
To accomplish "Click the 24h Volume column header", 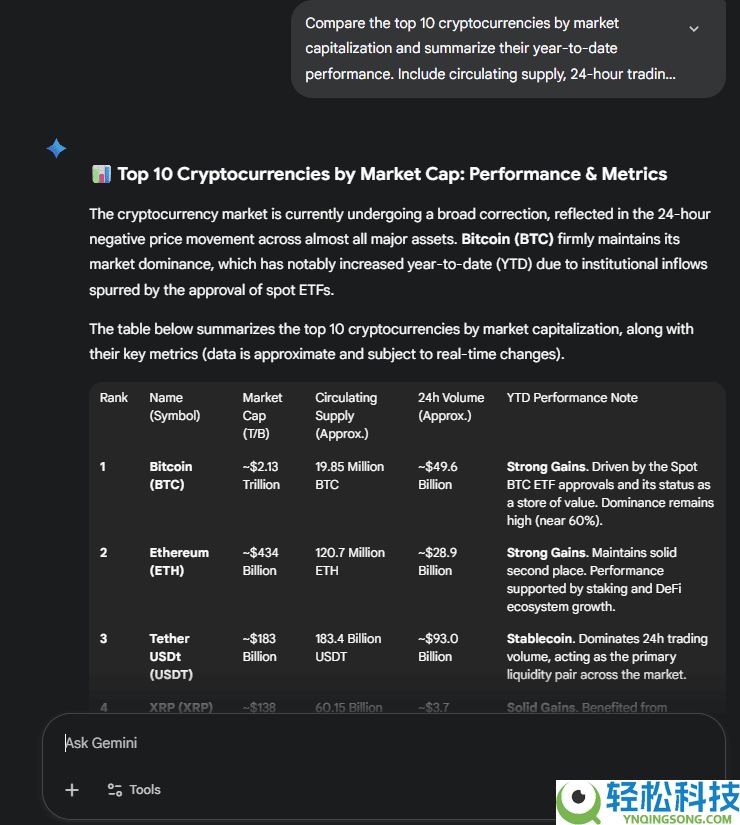I will 451,407.
